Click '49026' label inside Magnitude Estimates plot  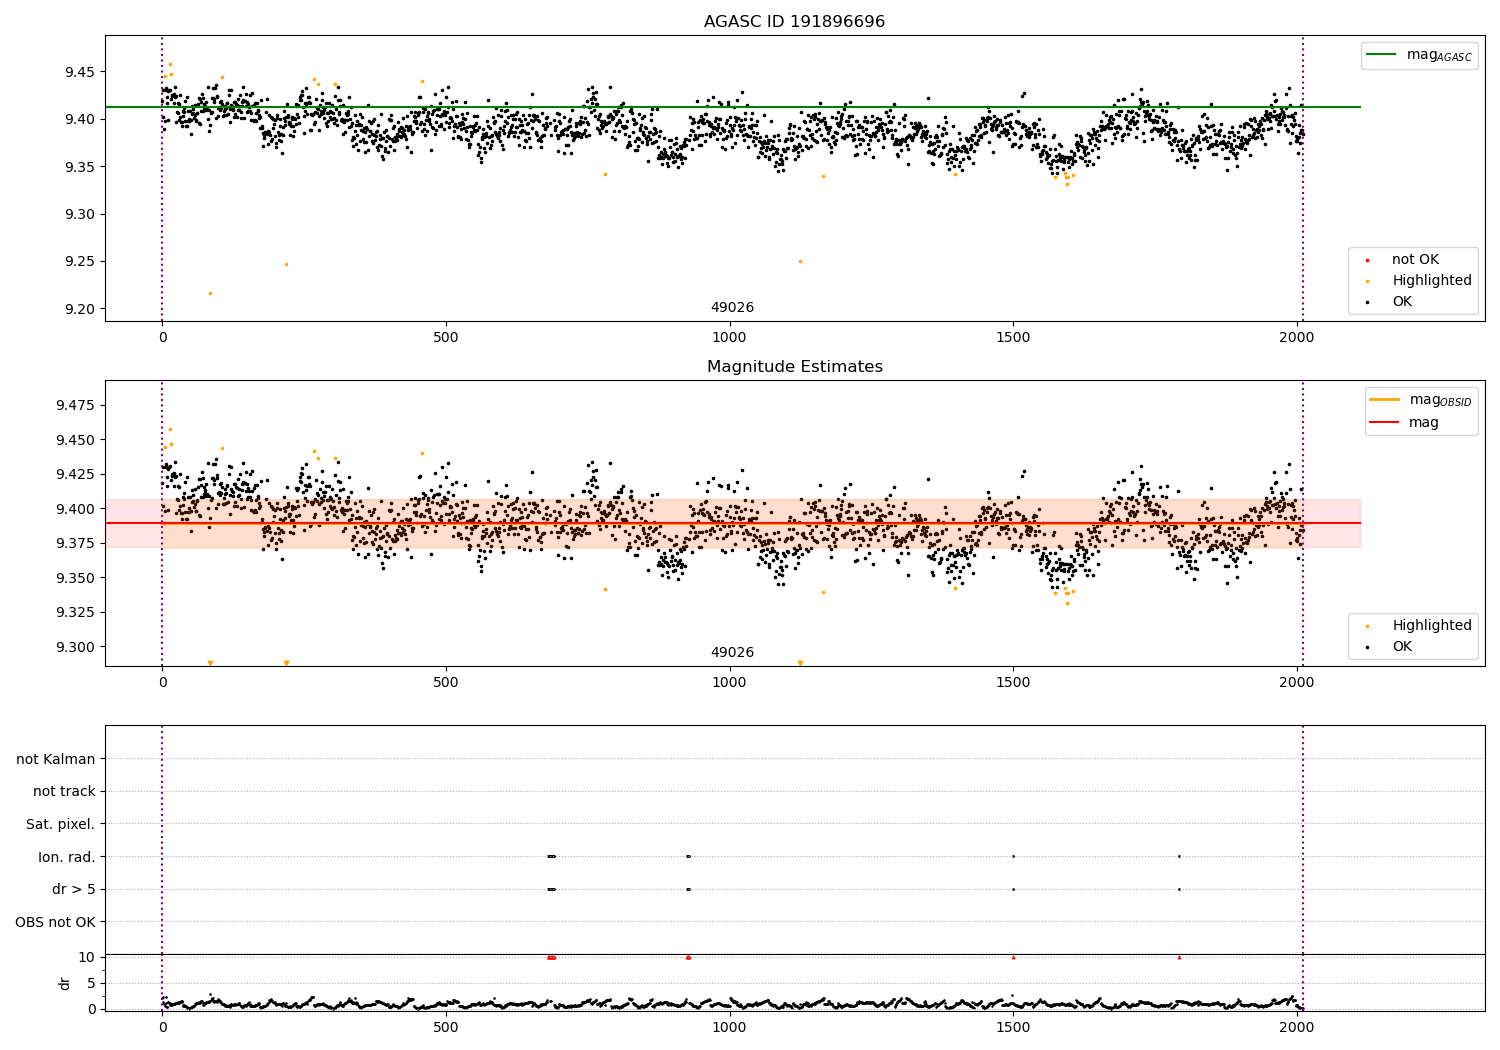[x=732, y=653]
